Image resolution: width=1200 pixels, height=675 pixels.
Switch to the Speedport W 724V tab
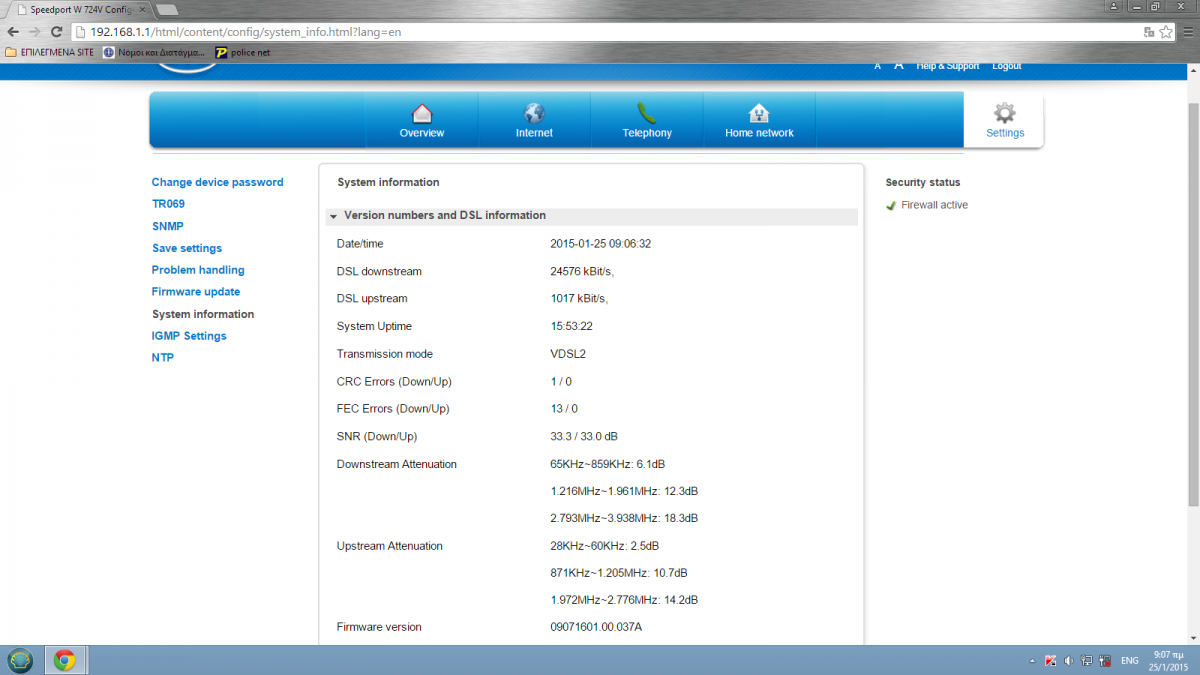coord(80,9)
